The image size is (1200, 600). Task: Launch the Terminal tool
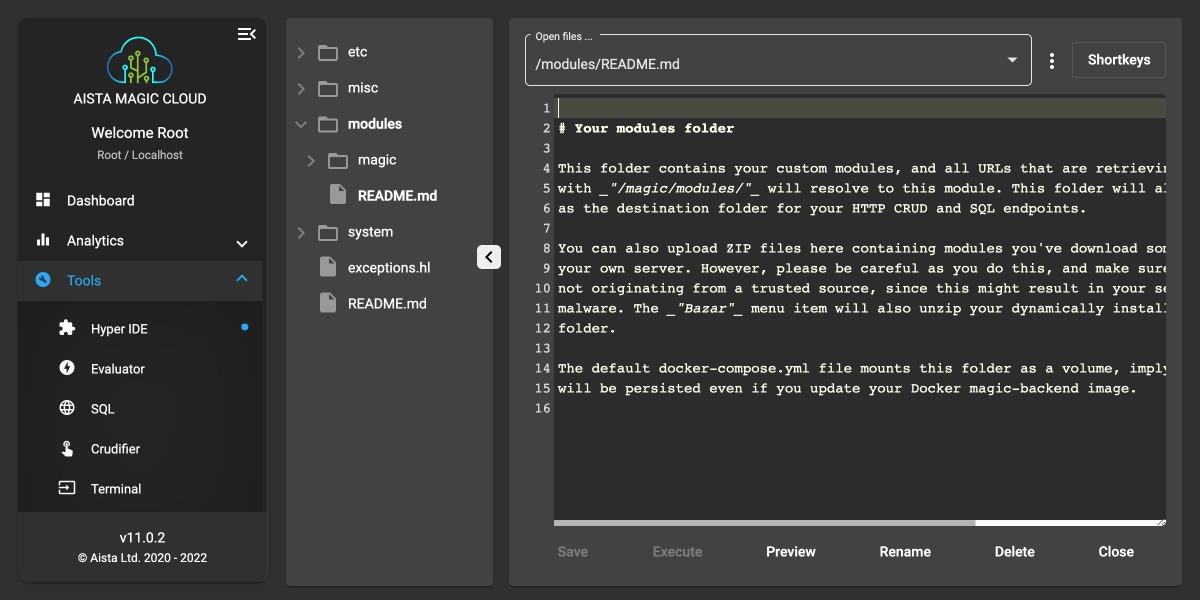(115, 489)
